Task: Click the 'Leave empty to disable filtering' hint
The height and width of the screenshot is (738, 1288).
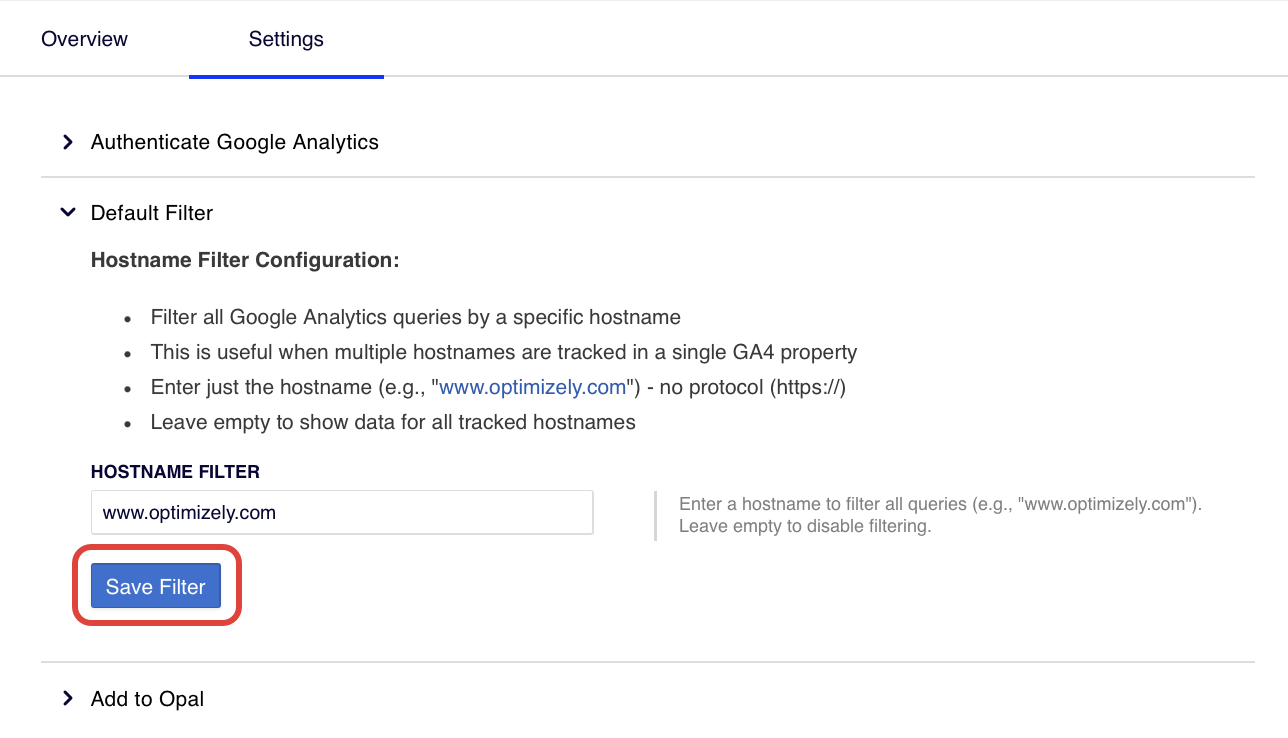Action: [x=804, y=526]
